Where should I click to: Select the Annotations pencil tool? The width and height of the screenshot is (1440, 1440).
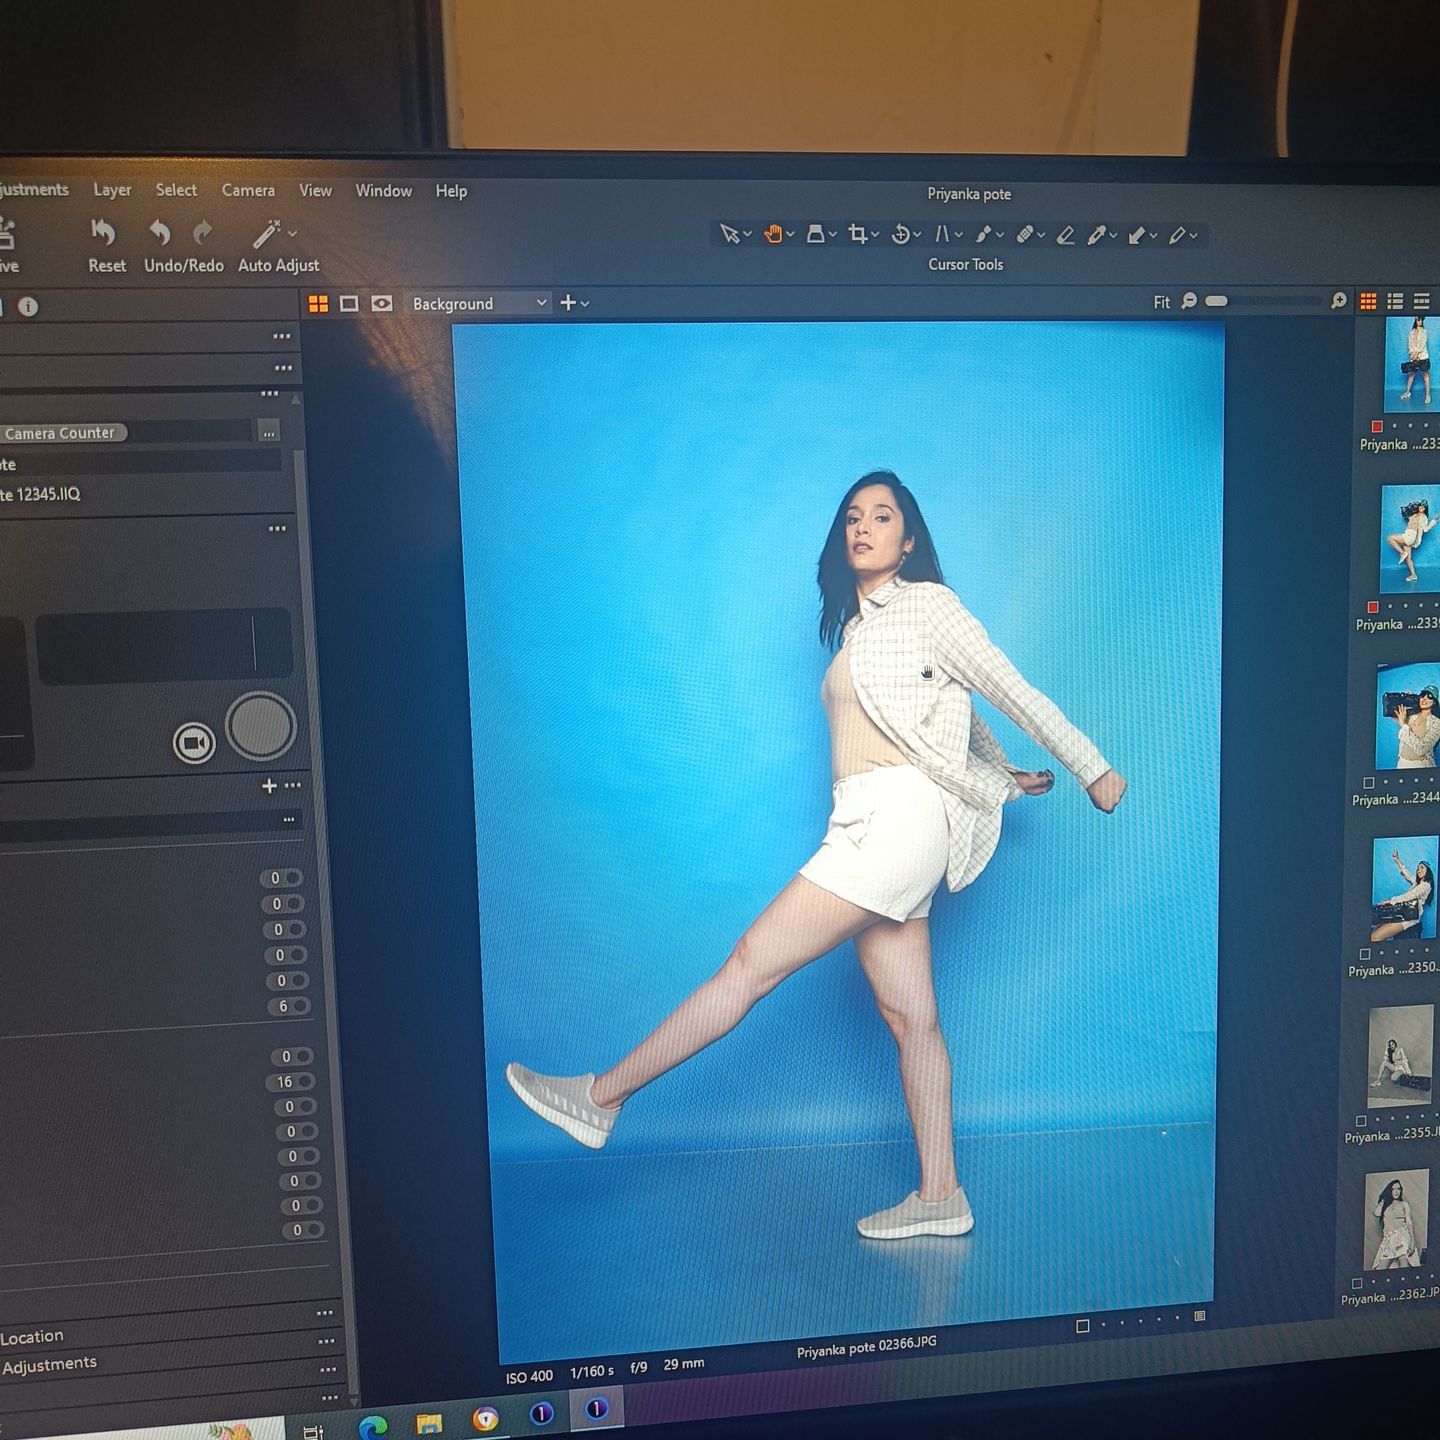tap(1177, 235)
